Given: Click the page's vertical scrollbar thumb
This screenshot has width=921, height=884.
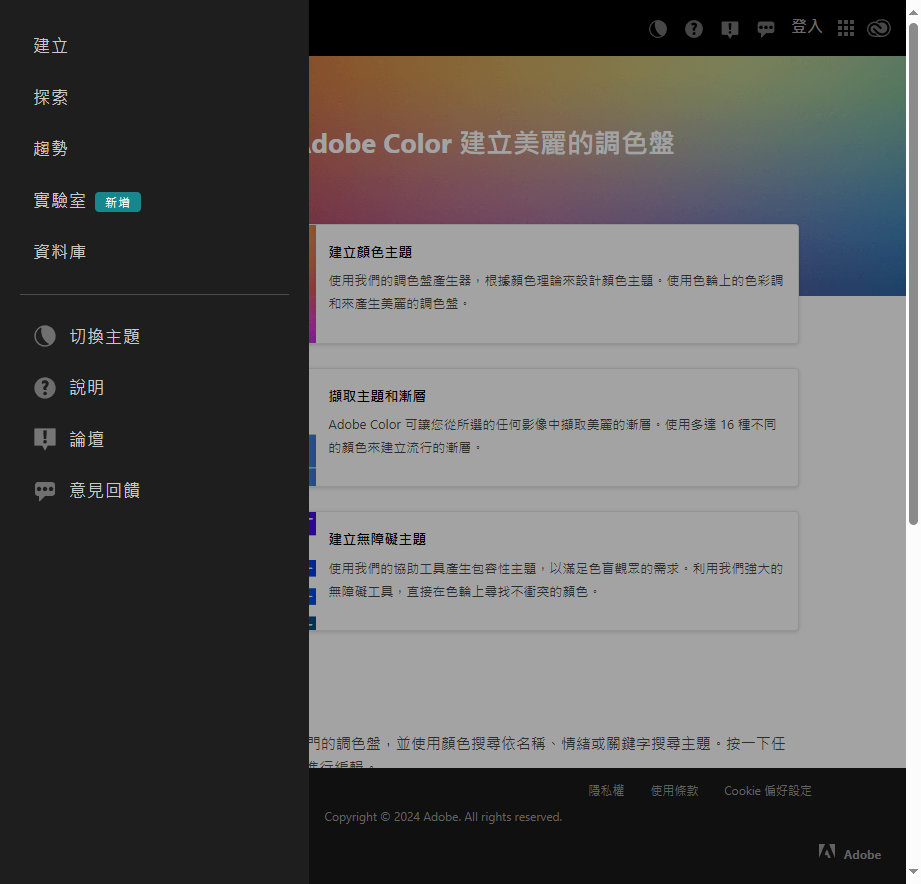Looking at the screenshot, I should (913, 274).
